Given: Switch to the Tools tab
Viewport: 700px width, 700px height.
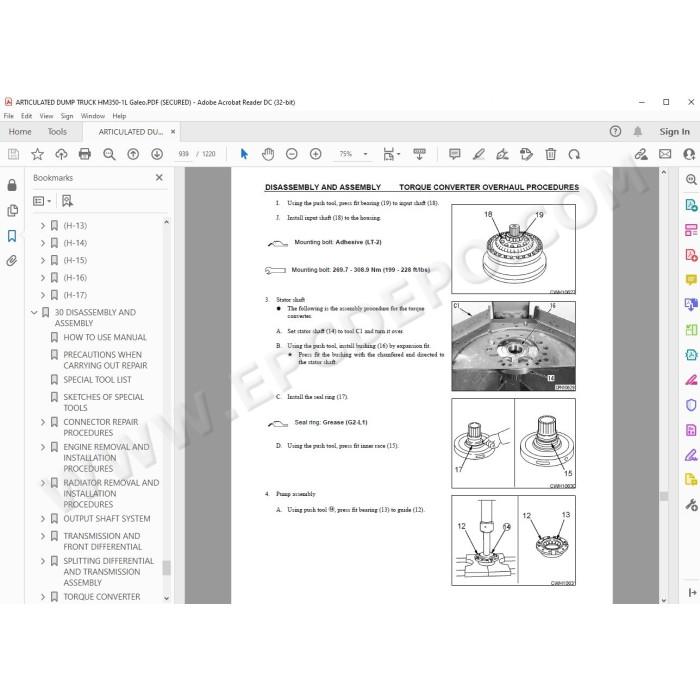Looking at the screenshot, I should point(57,132).
